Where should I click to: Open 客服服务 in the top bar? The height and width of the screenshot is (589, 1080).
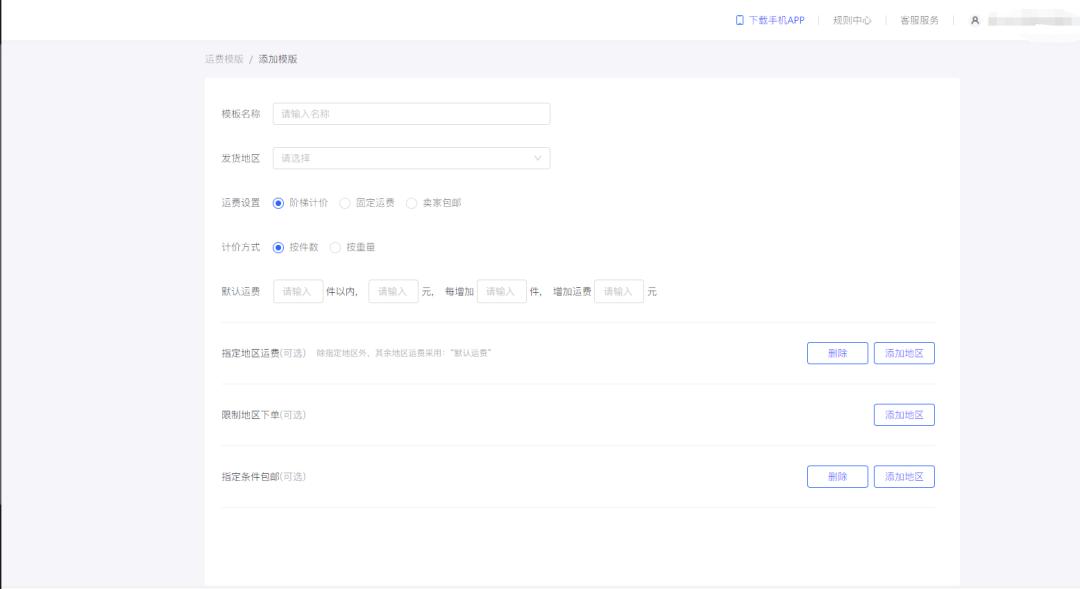(x=919, y=20)
